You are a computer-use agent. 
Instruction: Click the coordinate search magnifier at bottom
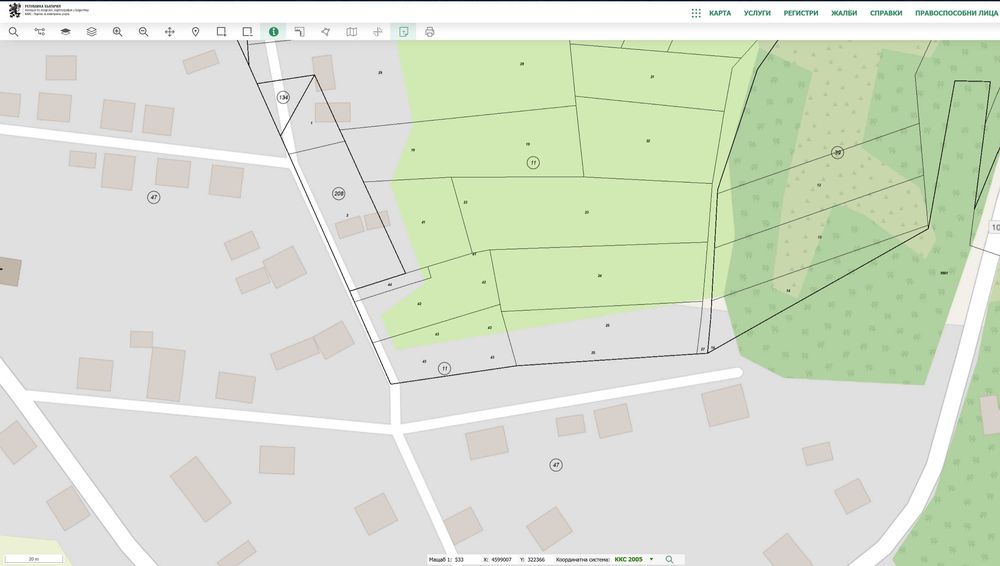click(669, 559)
